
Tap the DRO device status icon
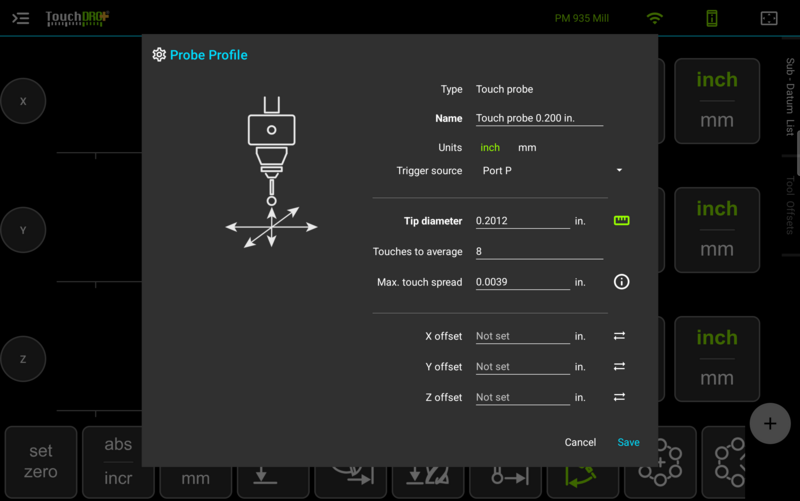(x=712, y=18)
